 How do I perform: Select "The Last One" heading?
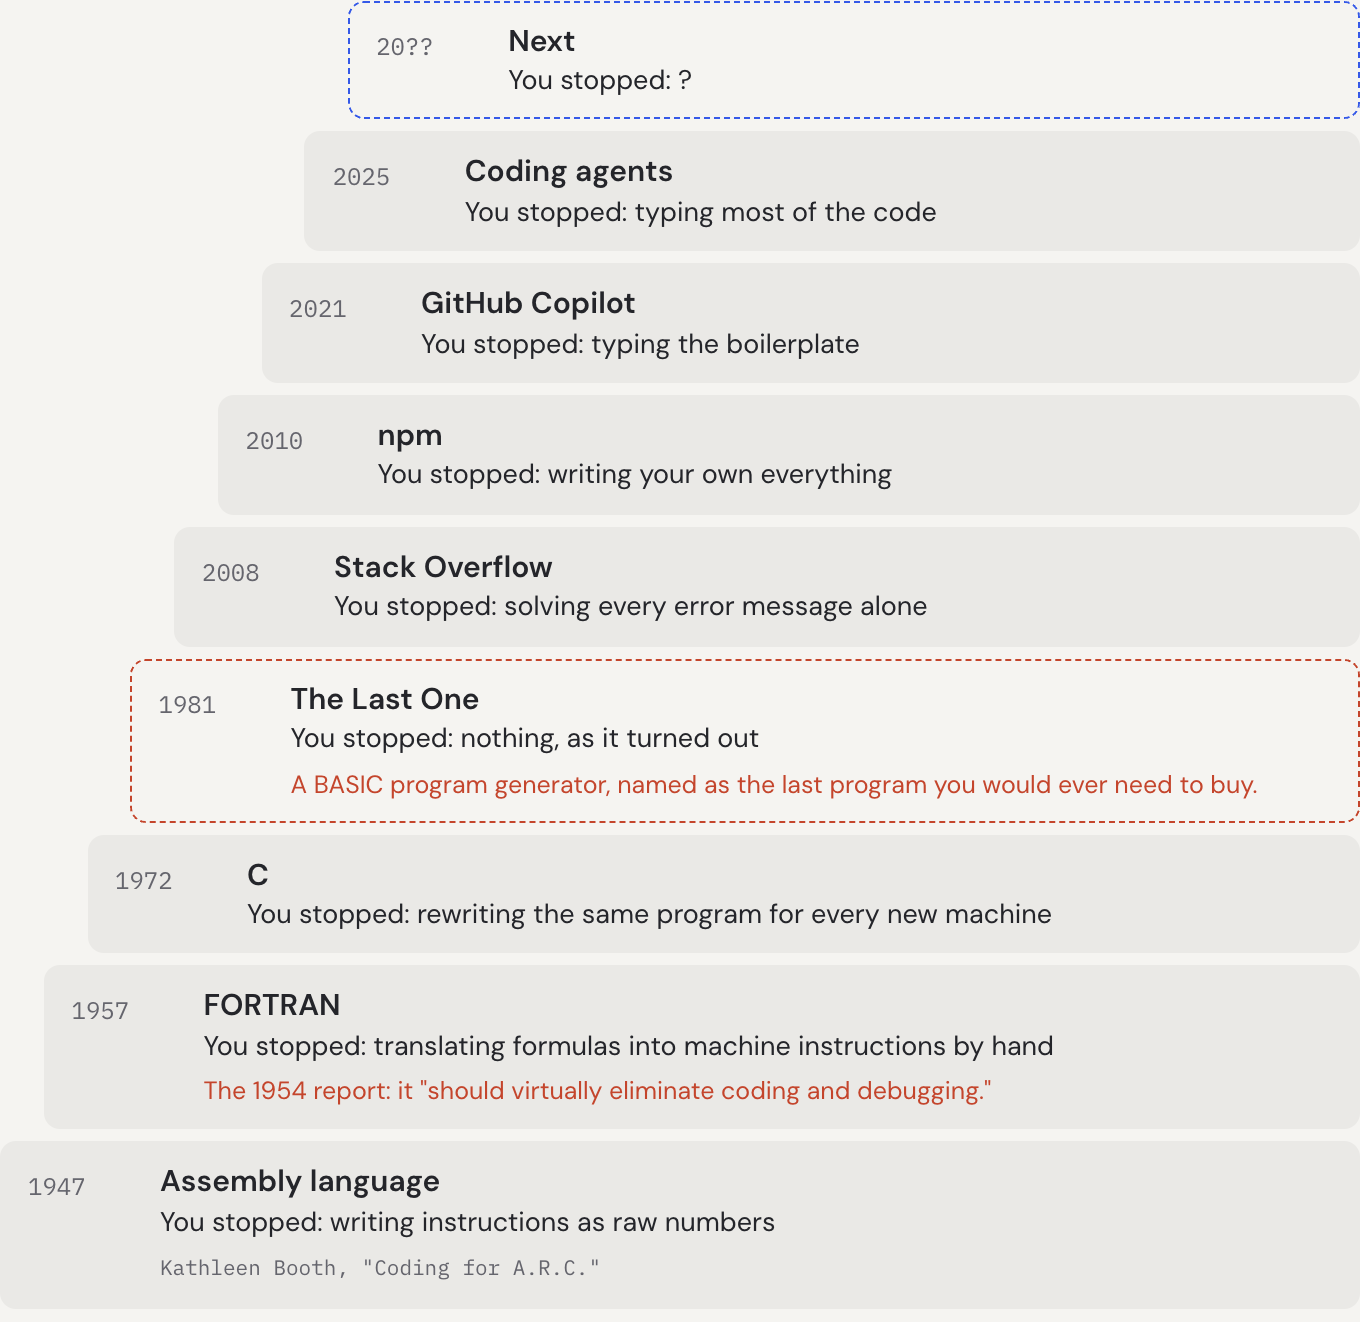point(385,699)
